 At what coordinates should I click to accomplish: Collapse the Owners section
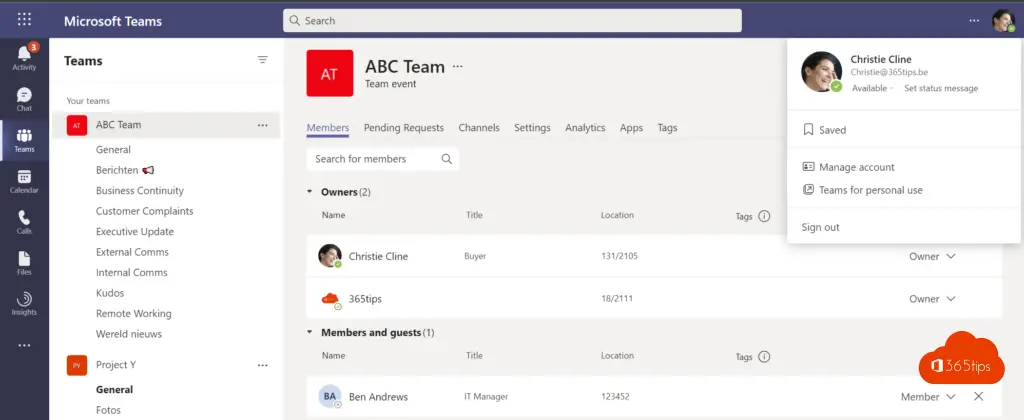click(x=310, y=191)
